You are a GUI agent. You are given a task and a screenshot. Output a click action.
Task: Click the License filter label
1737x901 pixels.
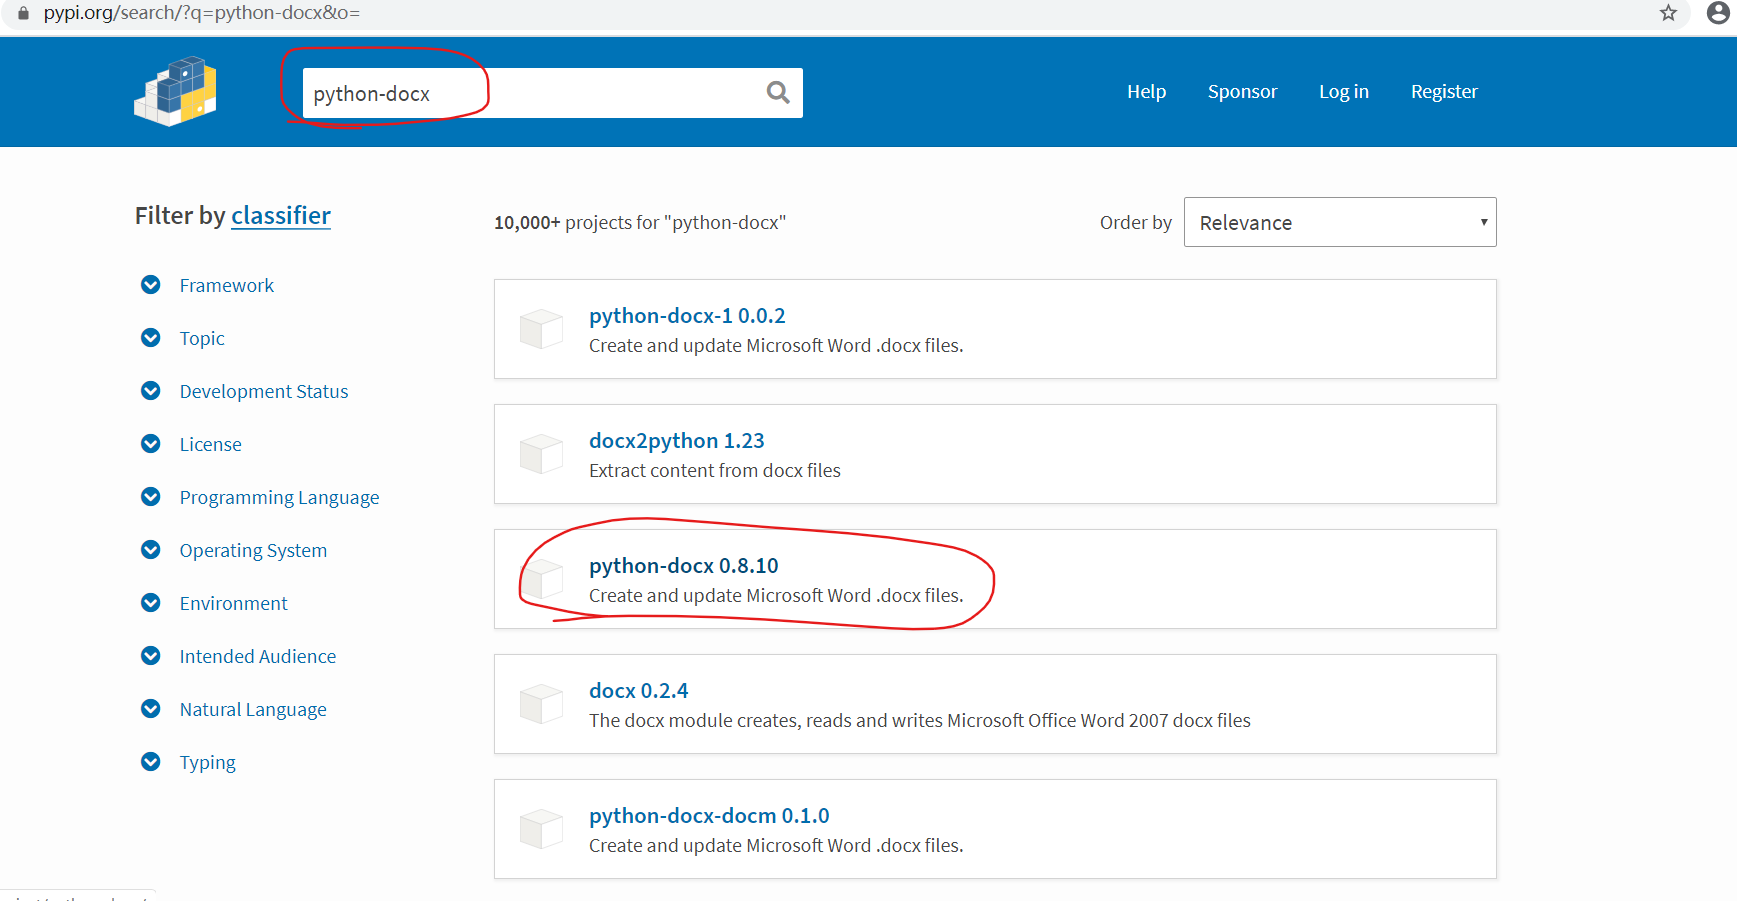[x=211, y=444]
